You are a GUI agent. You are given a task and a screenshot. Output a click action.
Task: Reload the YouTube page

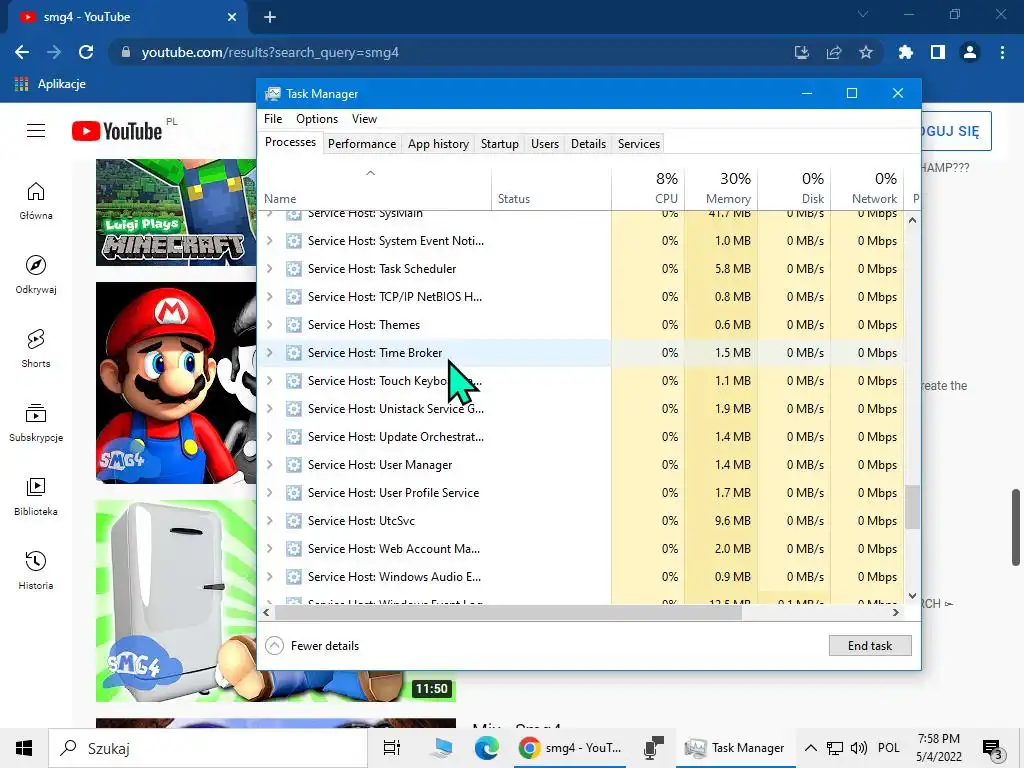coord(86,52)
